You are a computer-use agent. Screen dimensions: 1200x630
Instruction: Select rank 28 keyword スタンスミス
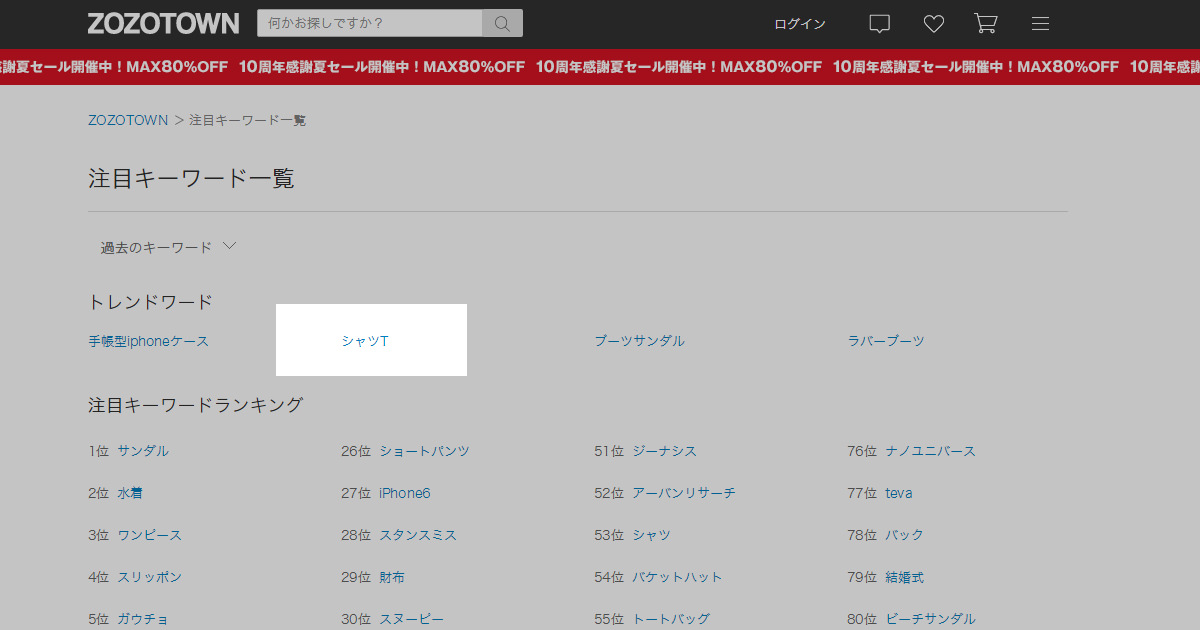[418, 535]
